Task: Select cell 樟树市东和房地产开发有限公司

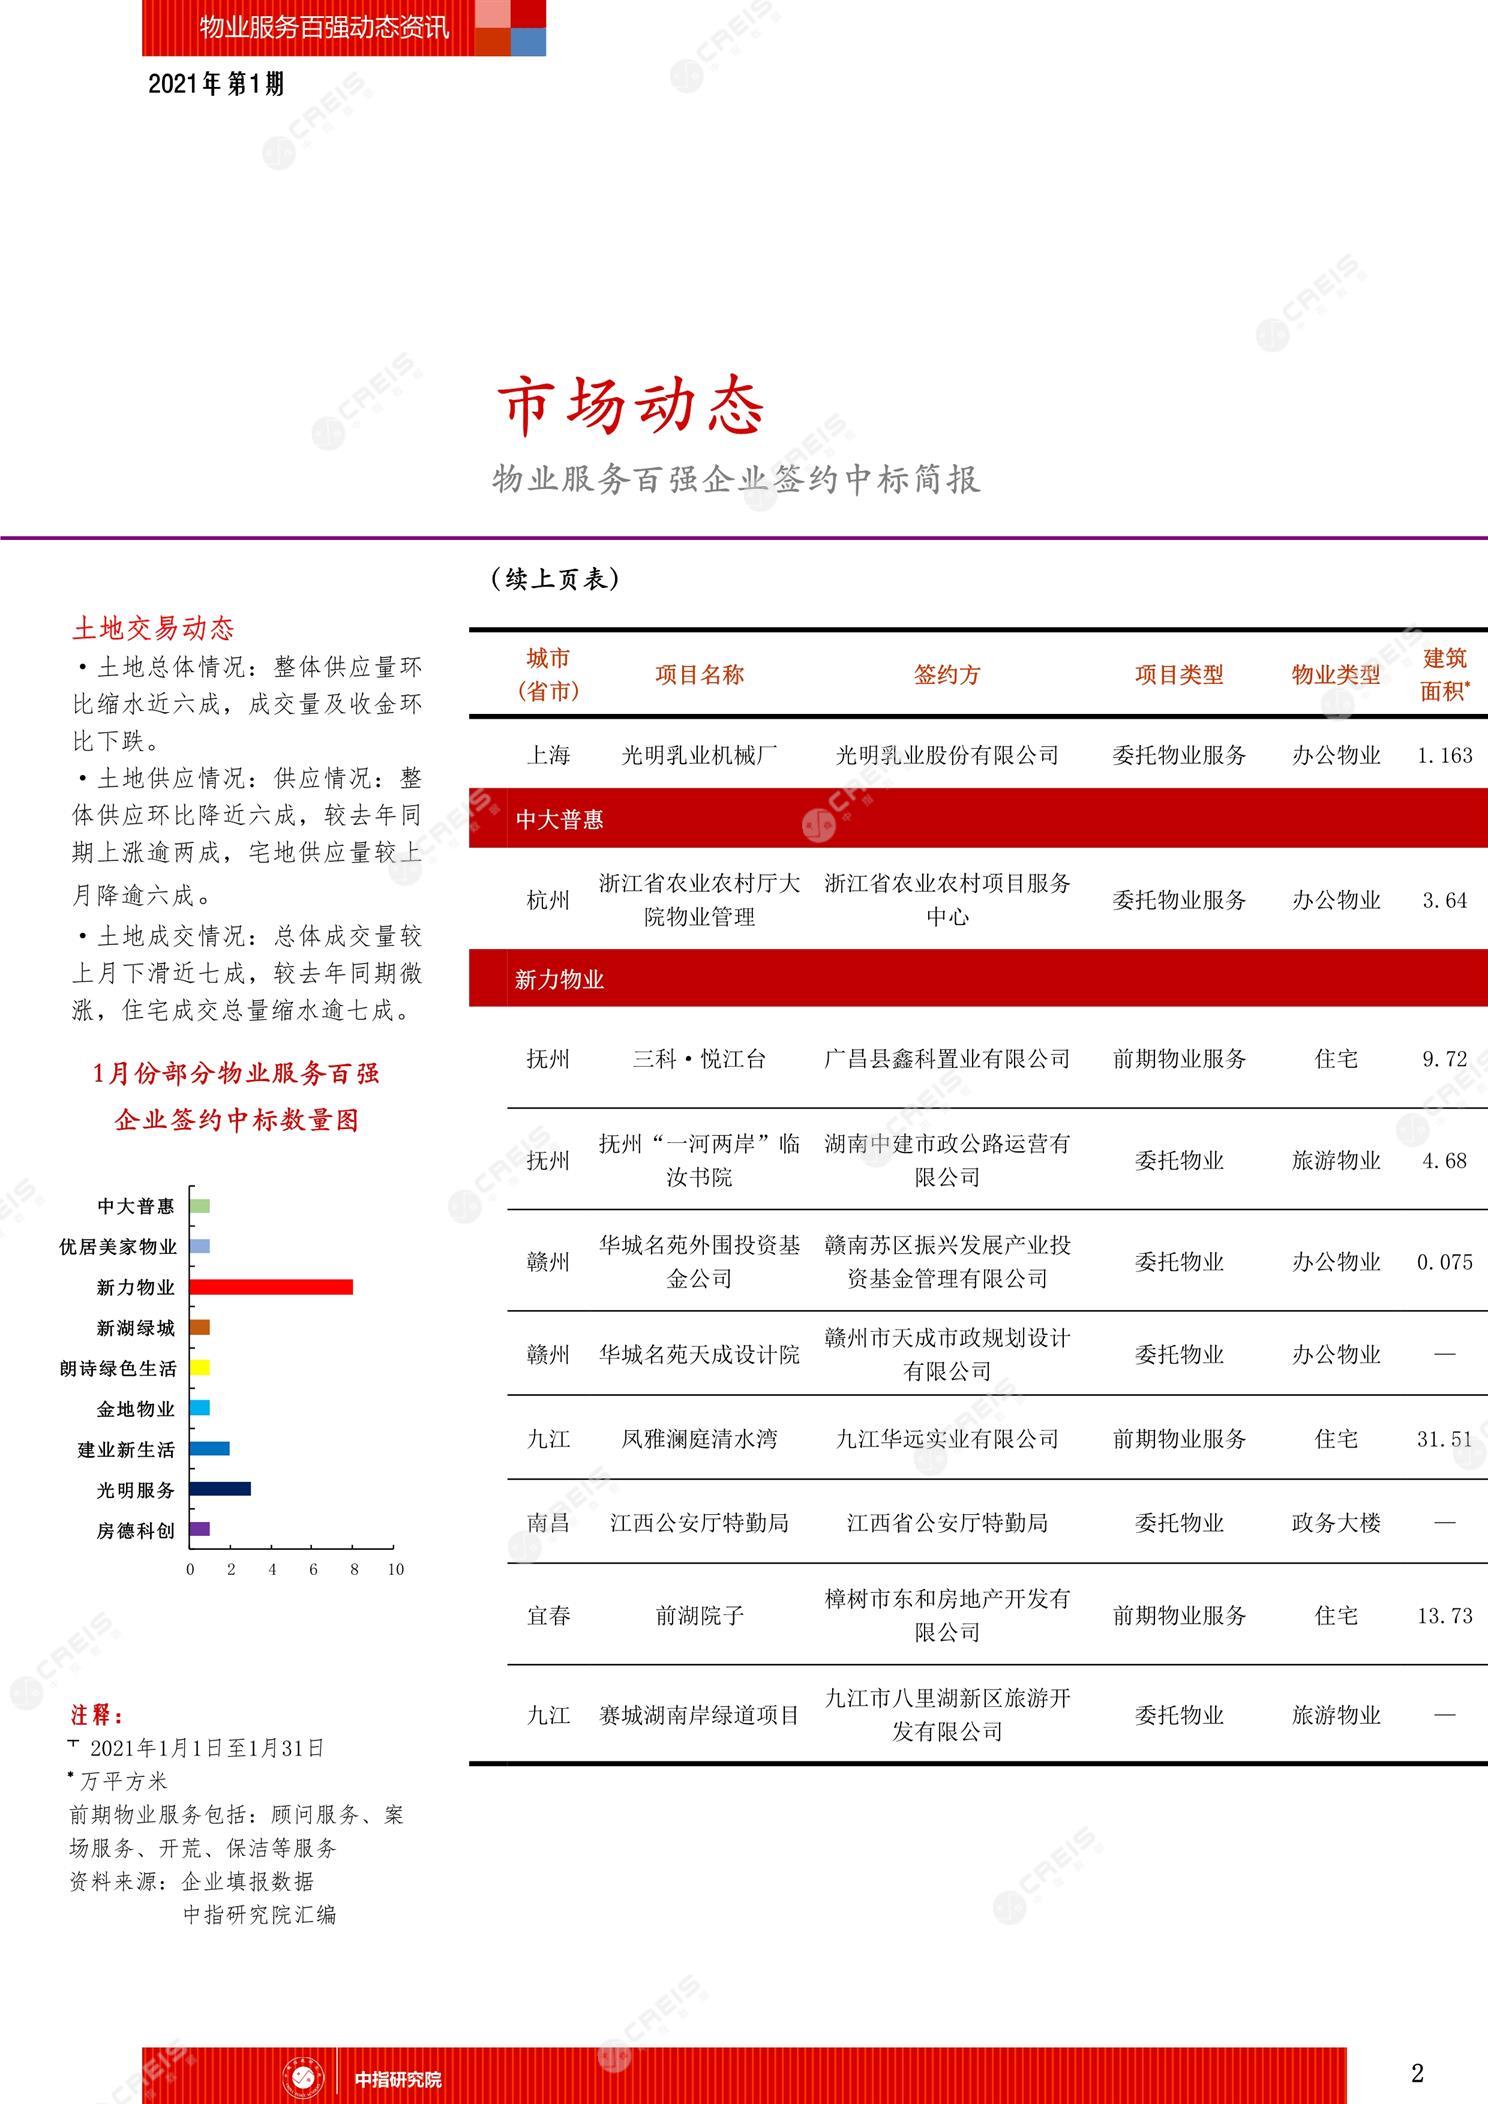Action: 947,1615
